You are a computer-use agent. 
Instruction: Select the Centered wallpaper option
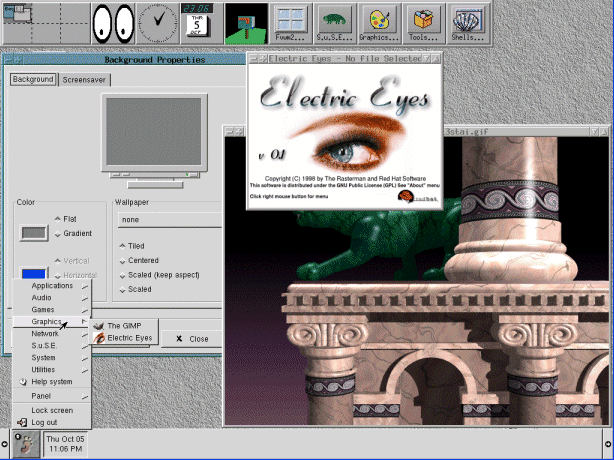[x=139, y=260]
